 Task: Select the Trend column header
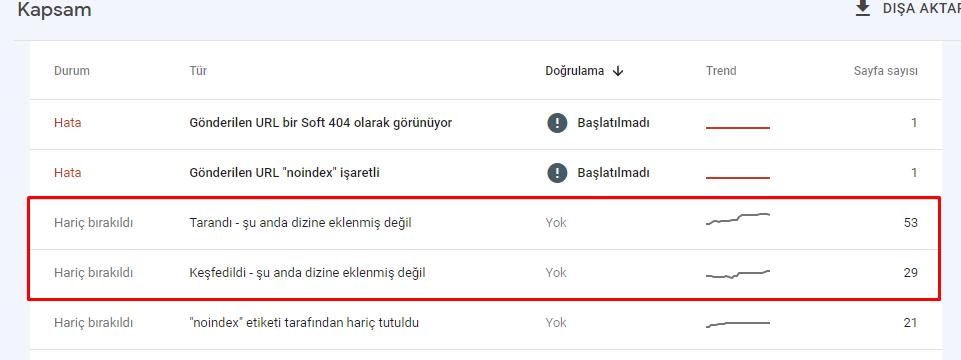click(721, 71)
